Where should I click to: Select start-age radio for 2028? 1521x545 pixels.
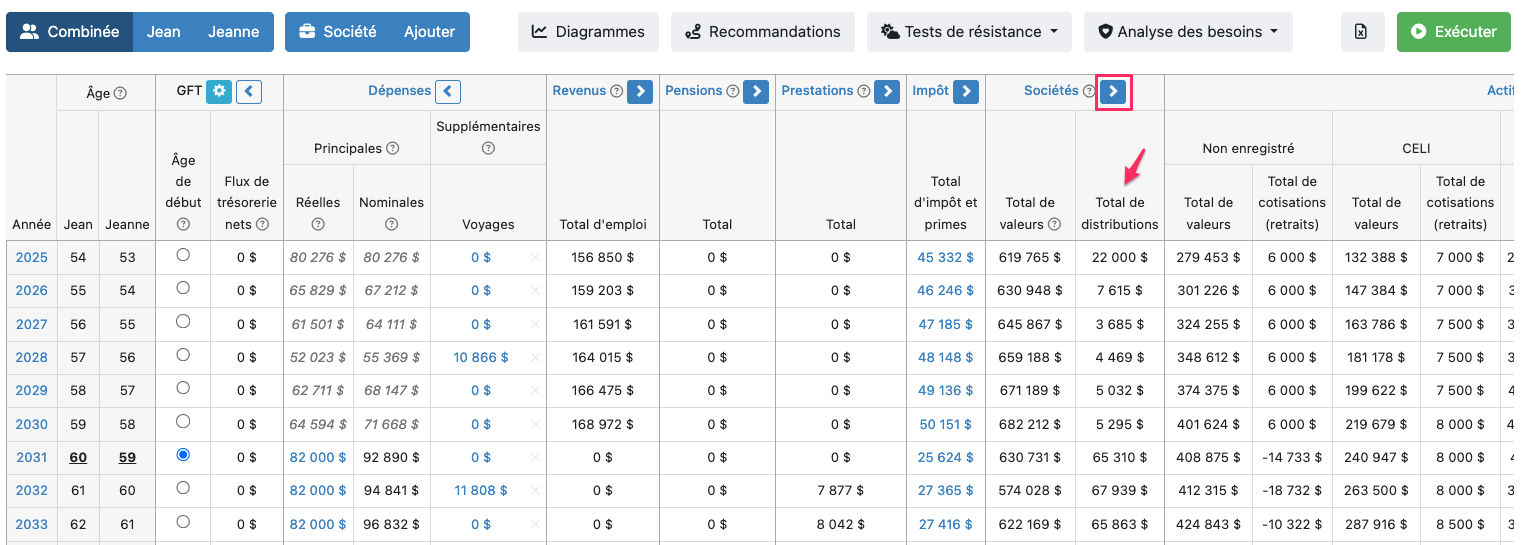pos(183,355)
